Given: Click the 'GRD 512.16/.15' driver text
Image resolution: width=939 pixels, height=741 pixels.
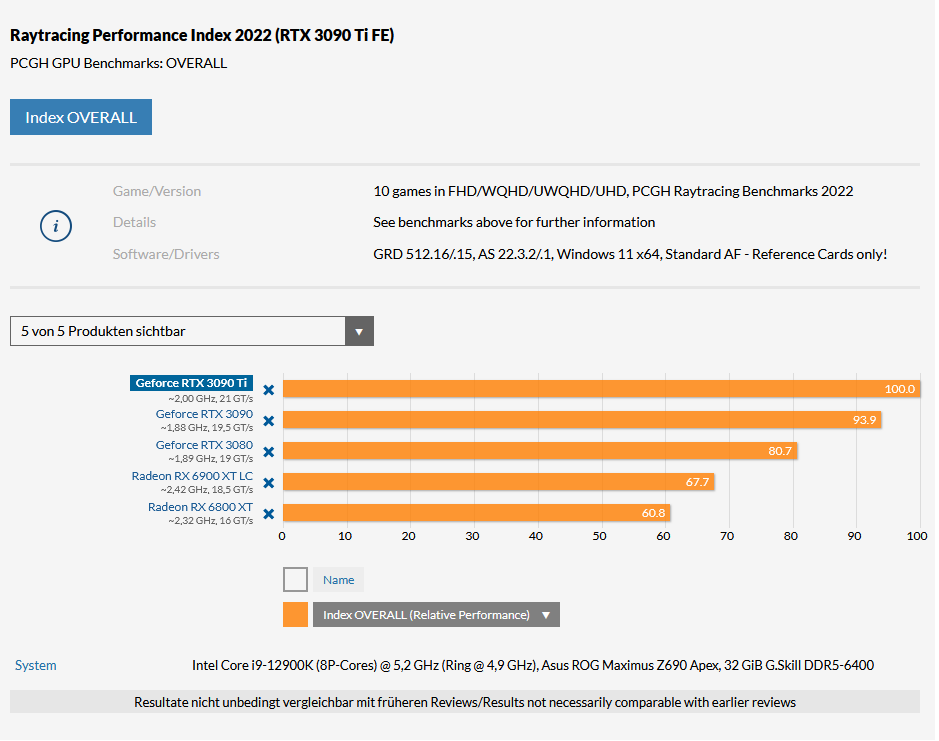Looking at the screenshot, I should tap(425, 255).
